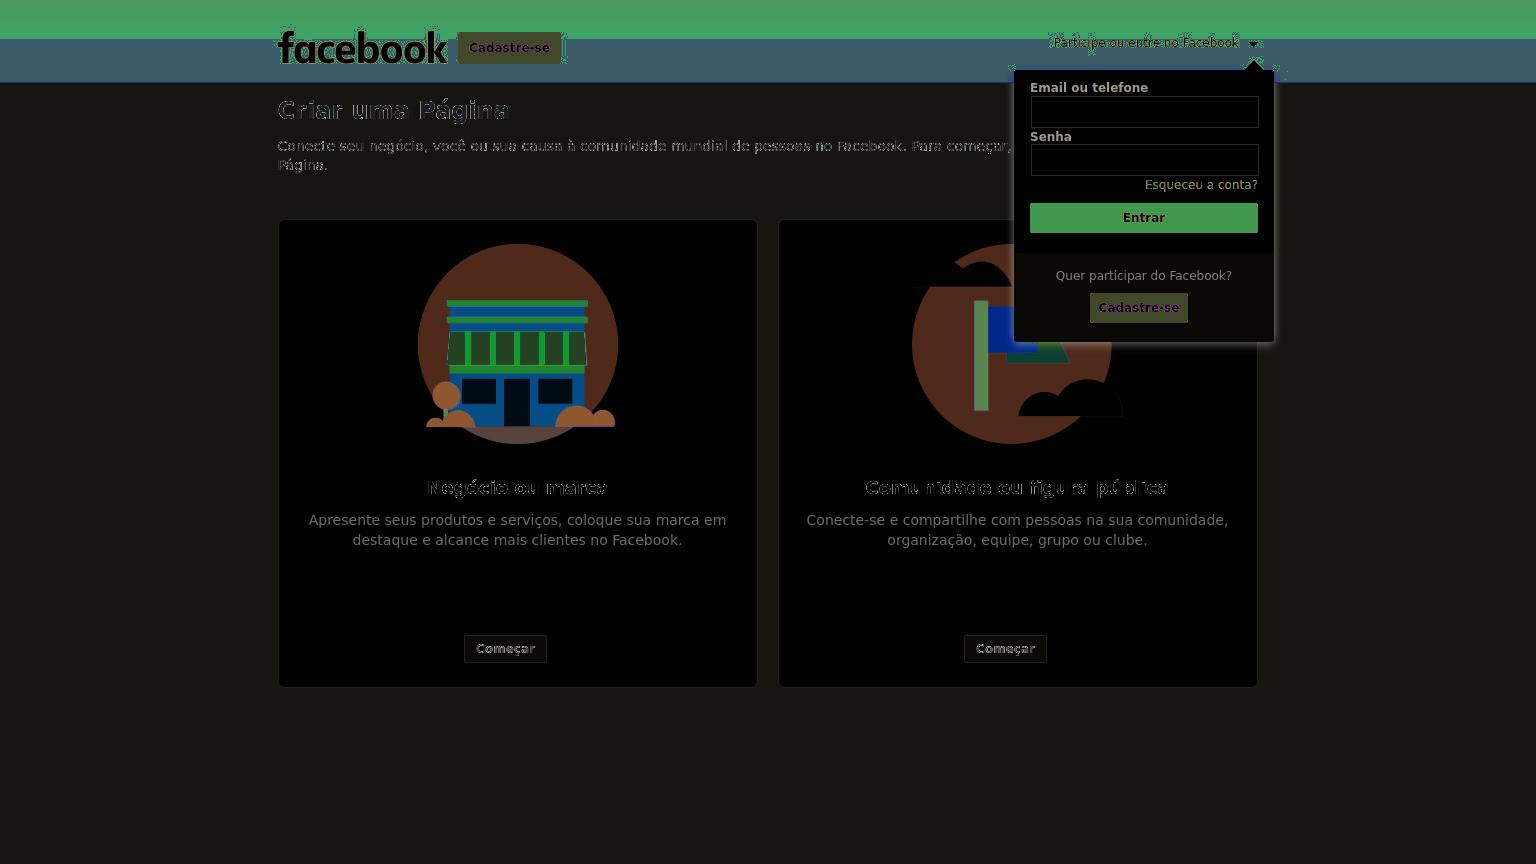Click the 'Conecte-se e compartilhe com pessoas' description
Image resolution: width=1536 pixels, height=864 pixels.
pyautogui.click(x=1017, y=530)
